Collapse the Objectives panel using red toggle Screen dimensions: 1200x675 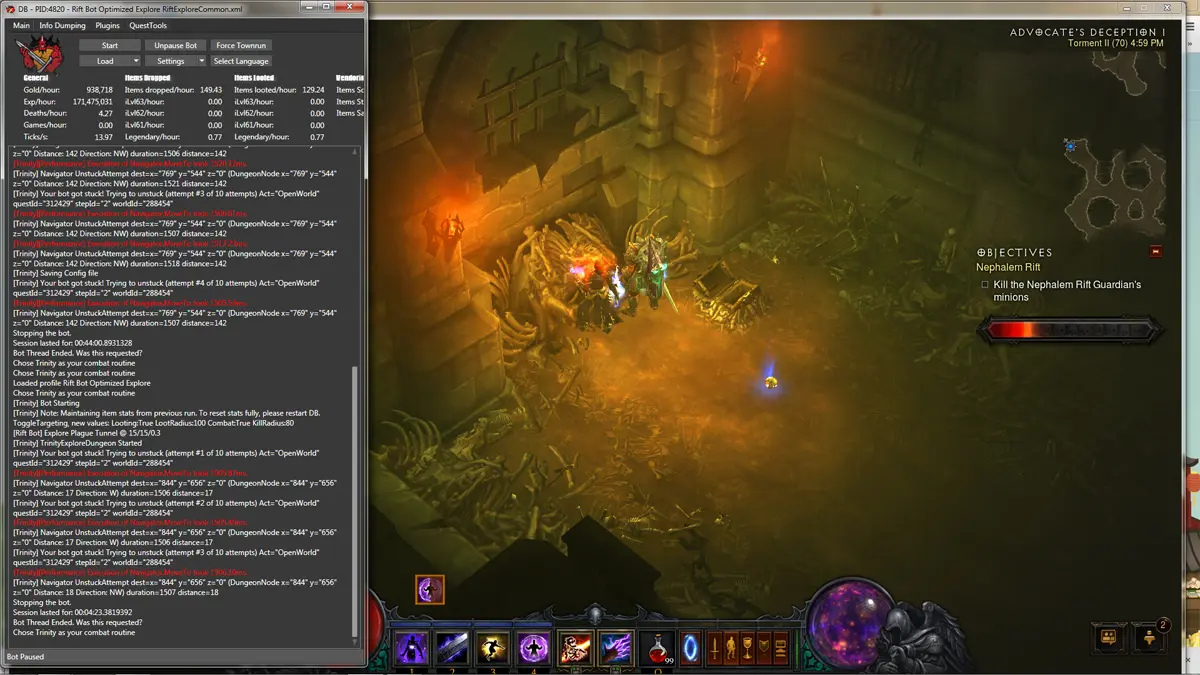click(1156, 252)
